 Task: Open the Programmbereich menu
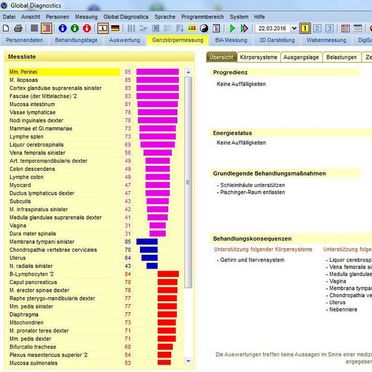[x=202, y=17]
